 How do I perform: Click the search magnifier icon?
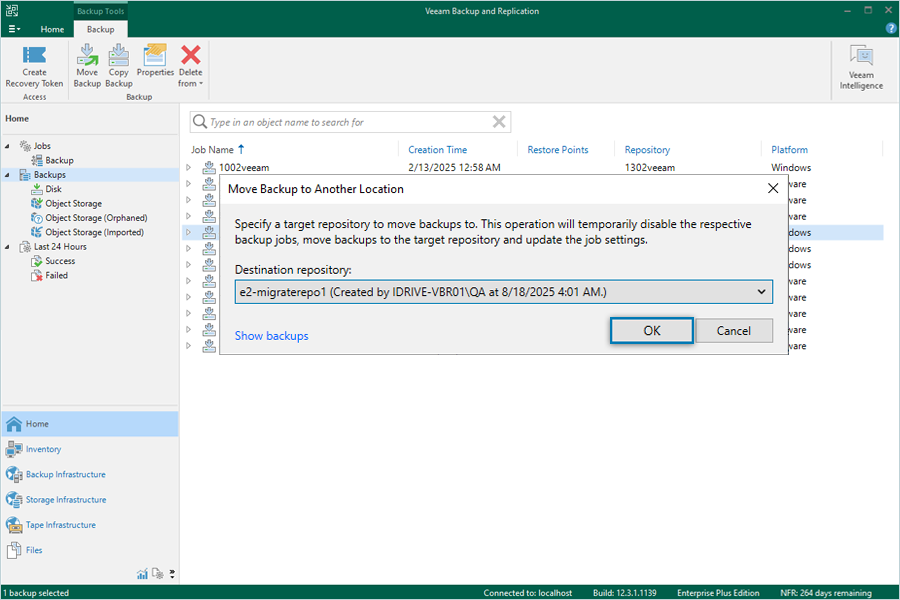[x=200, y=122]
